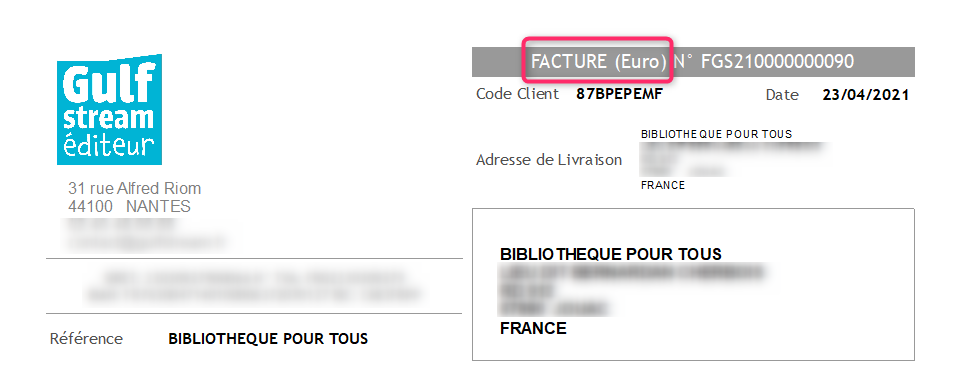Click the Code Client label
This screenshot has width=959, height=384.
(x=517, y=94)
